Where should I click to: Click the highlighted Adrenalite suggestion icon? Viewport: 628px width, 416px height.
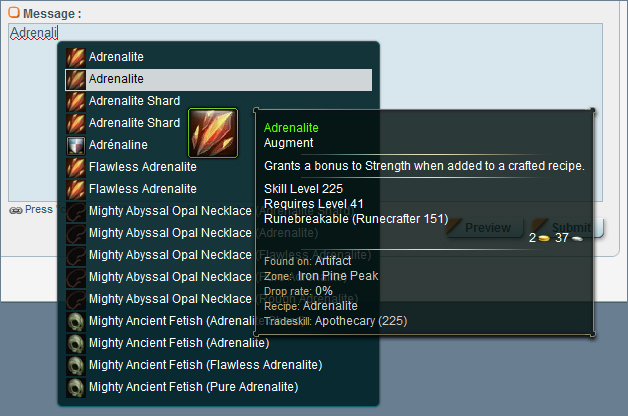coord(76,79)
